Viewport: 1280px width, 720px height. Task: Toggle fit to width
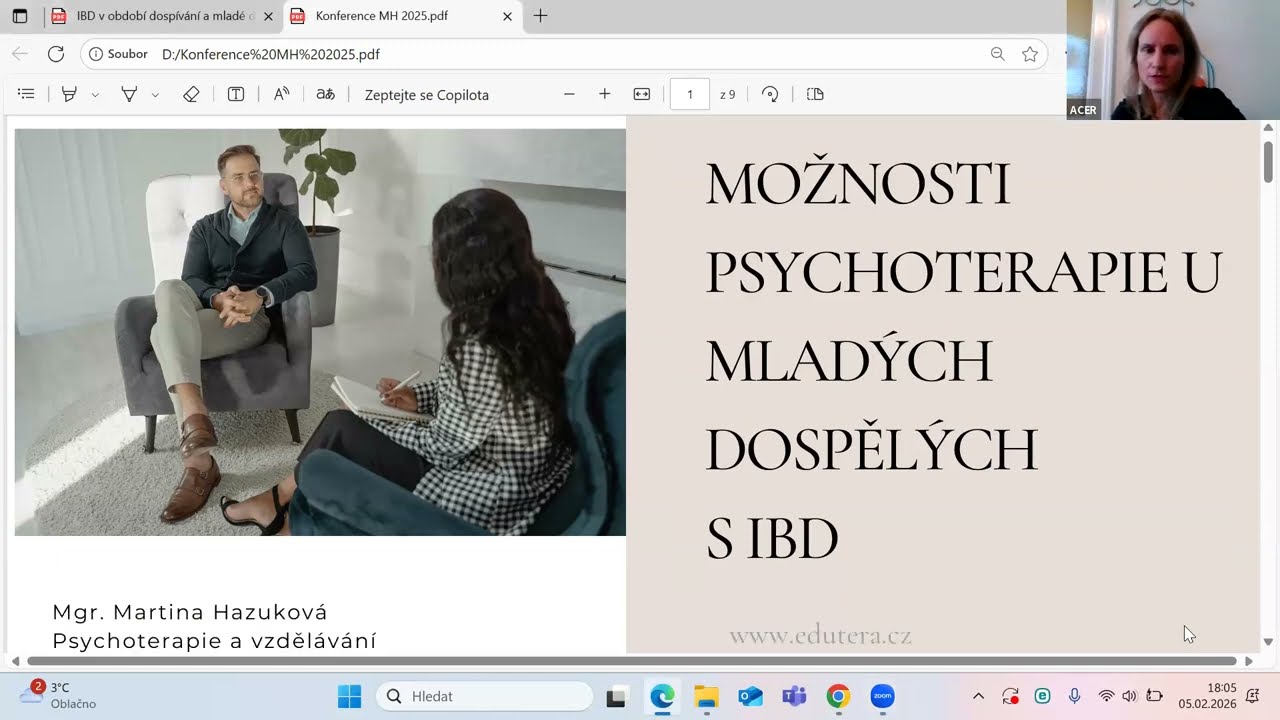click(x=642, y=94)
